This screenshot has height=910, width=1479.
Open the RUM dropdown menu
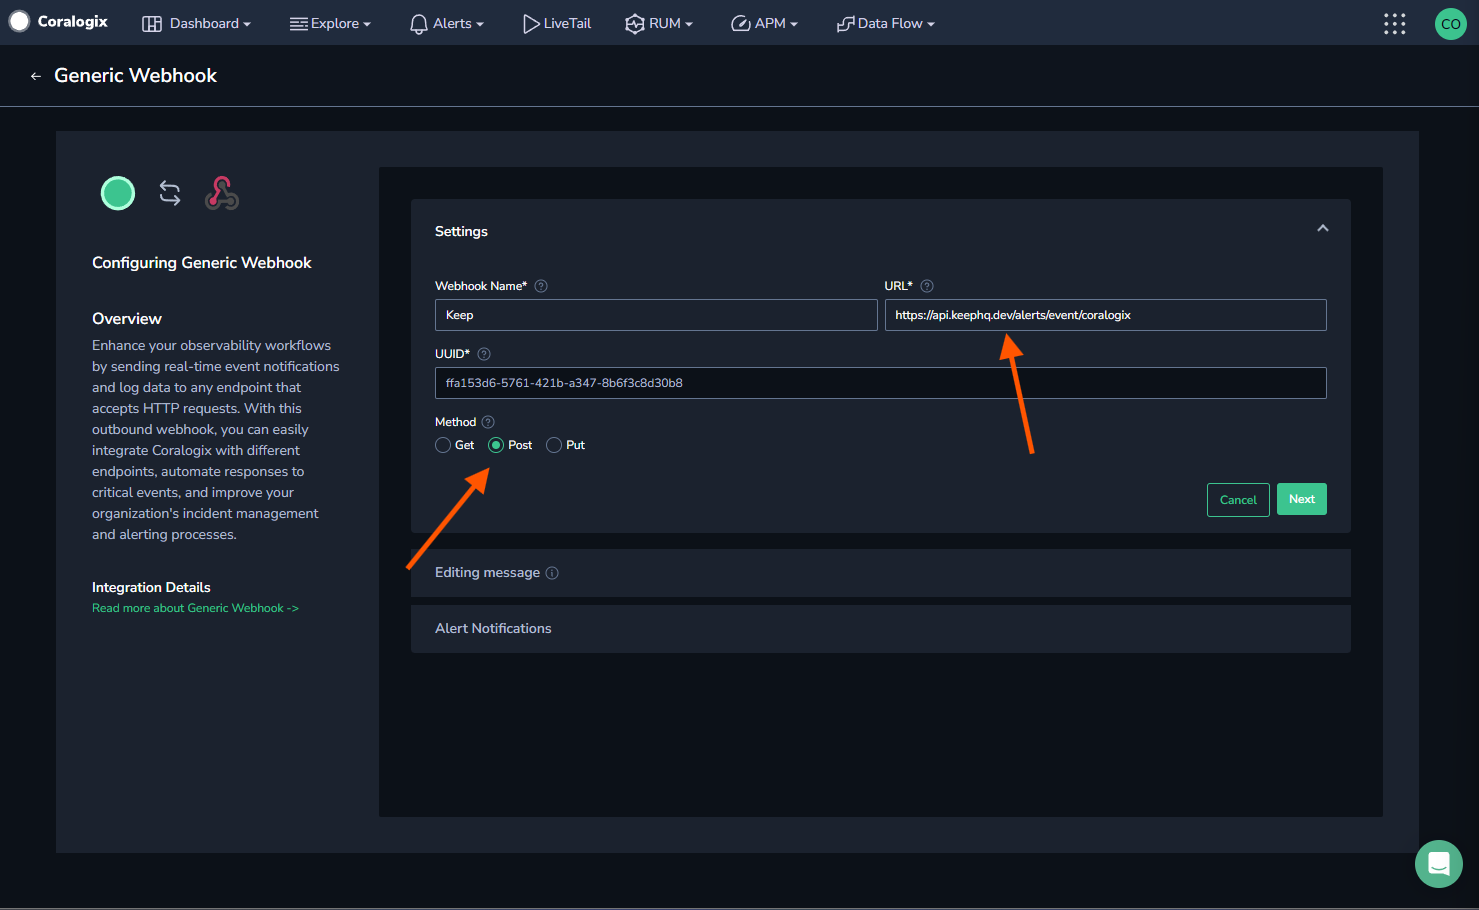click(x=659, y=24)
